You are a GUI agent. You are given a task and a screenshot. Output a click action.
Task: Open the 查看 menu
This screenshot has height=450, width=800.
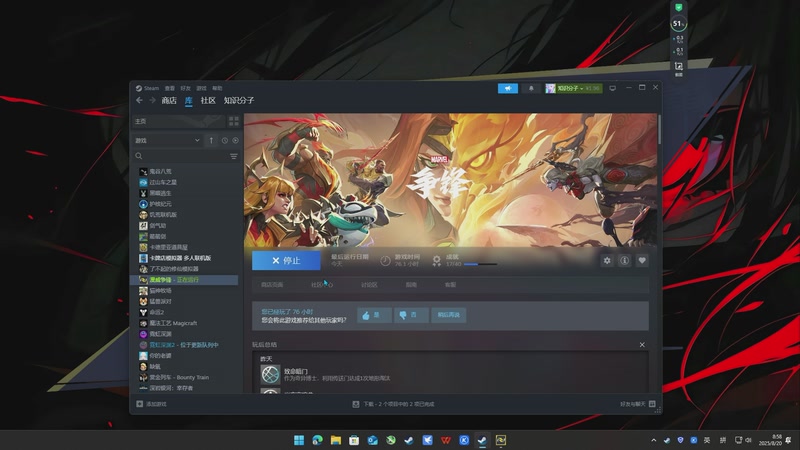pos(169,88)
